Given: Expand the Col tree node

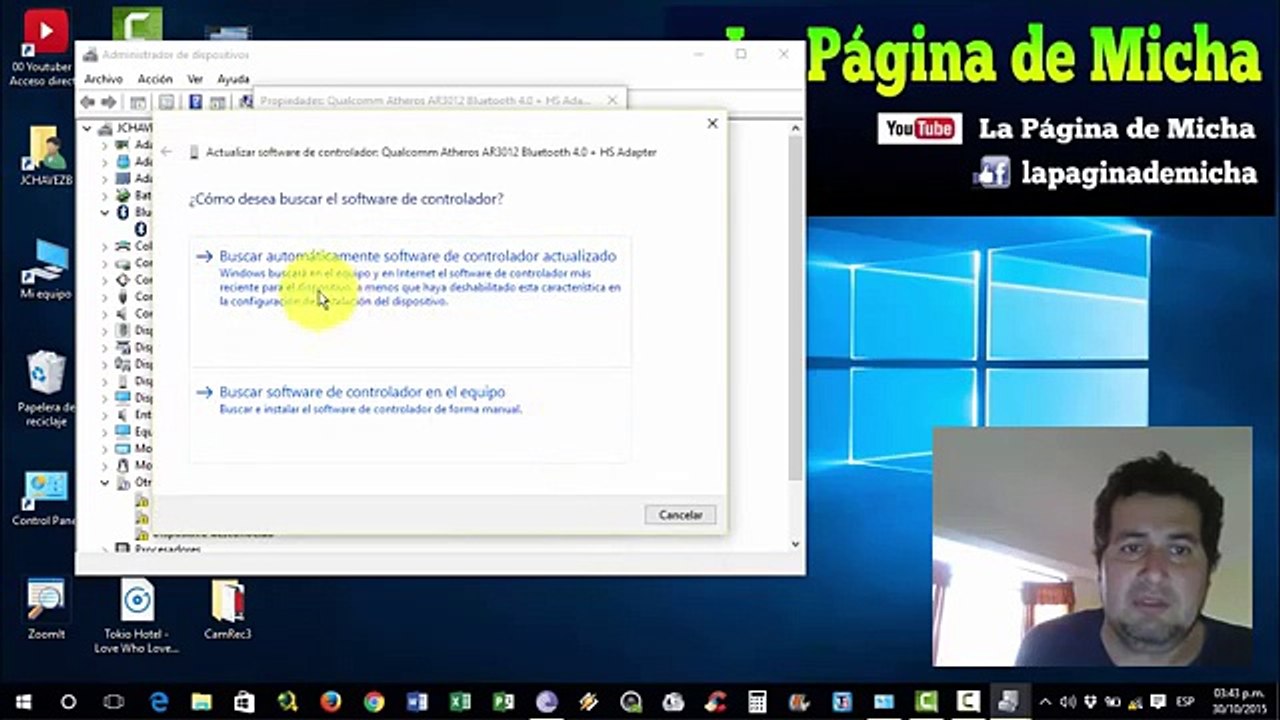Looking at the screenshot, I should (x=104, y=246).
